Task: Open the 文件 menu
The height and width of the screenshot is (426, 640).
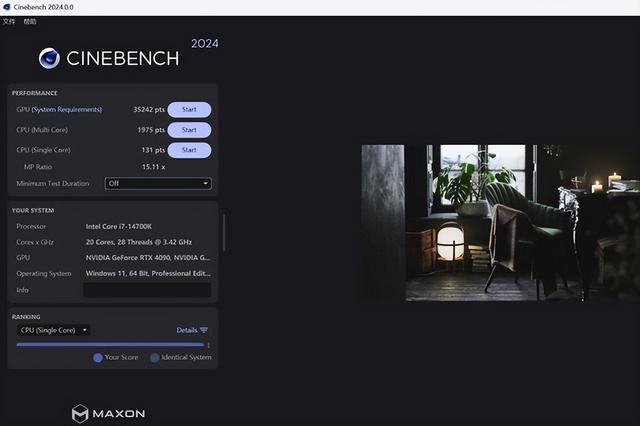Action: click(x=9, y=22)
